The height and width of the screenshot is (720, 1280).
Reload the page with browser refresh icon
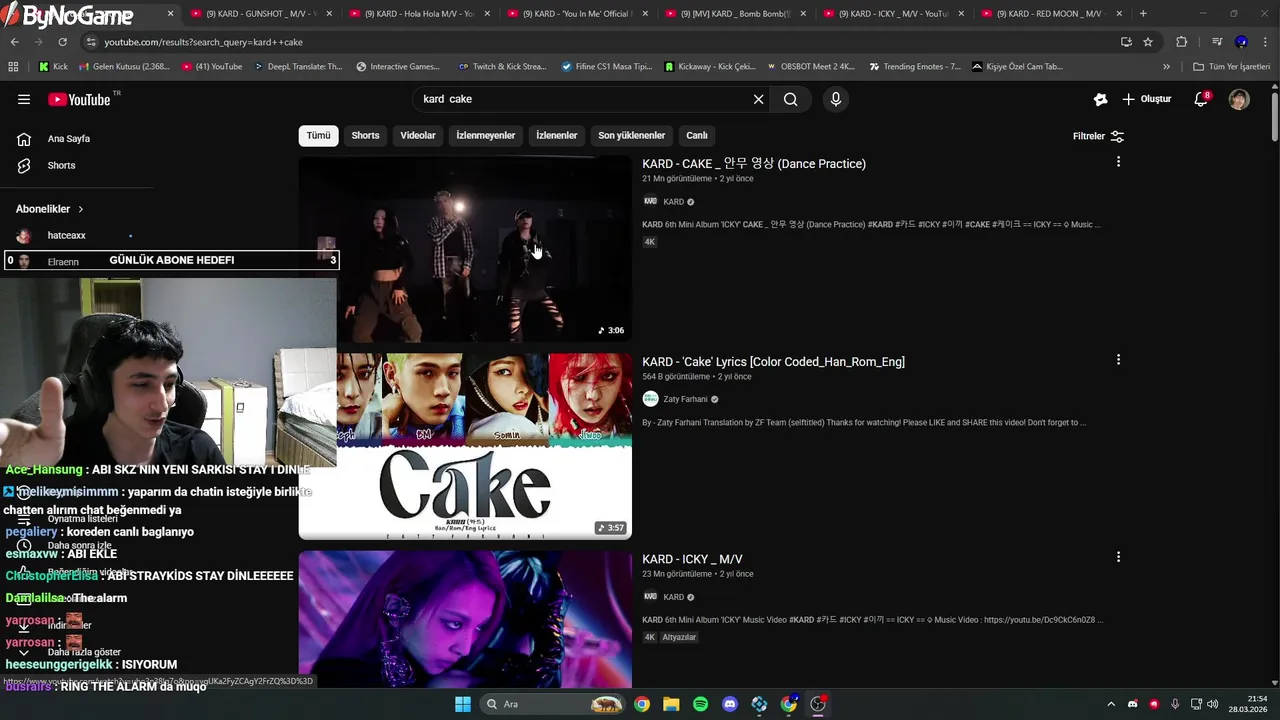pyautogui.click(x=62, y=42)
